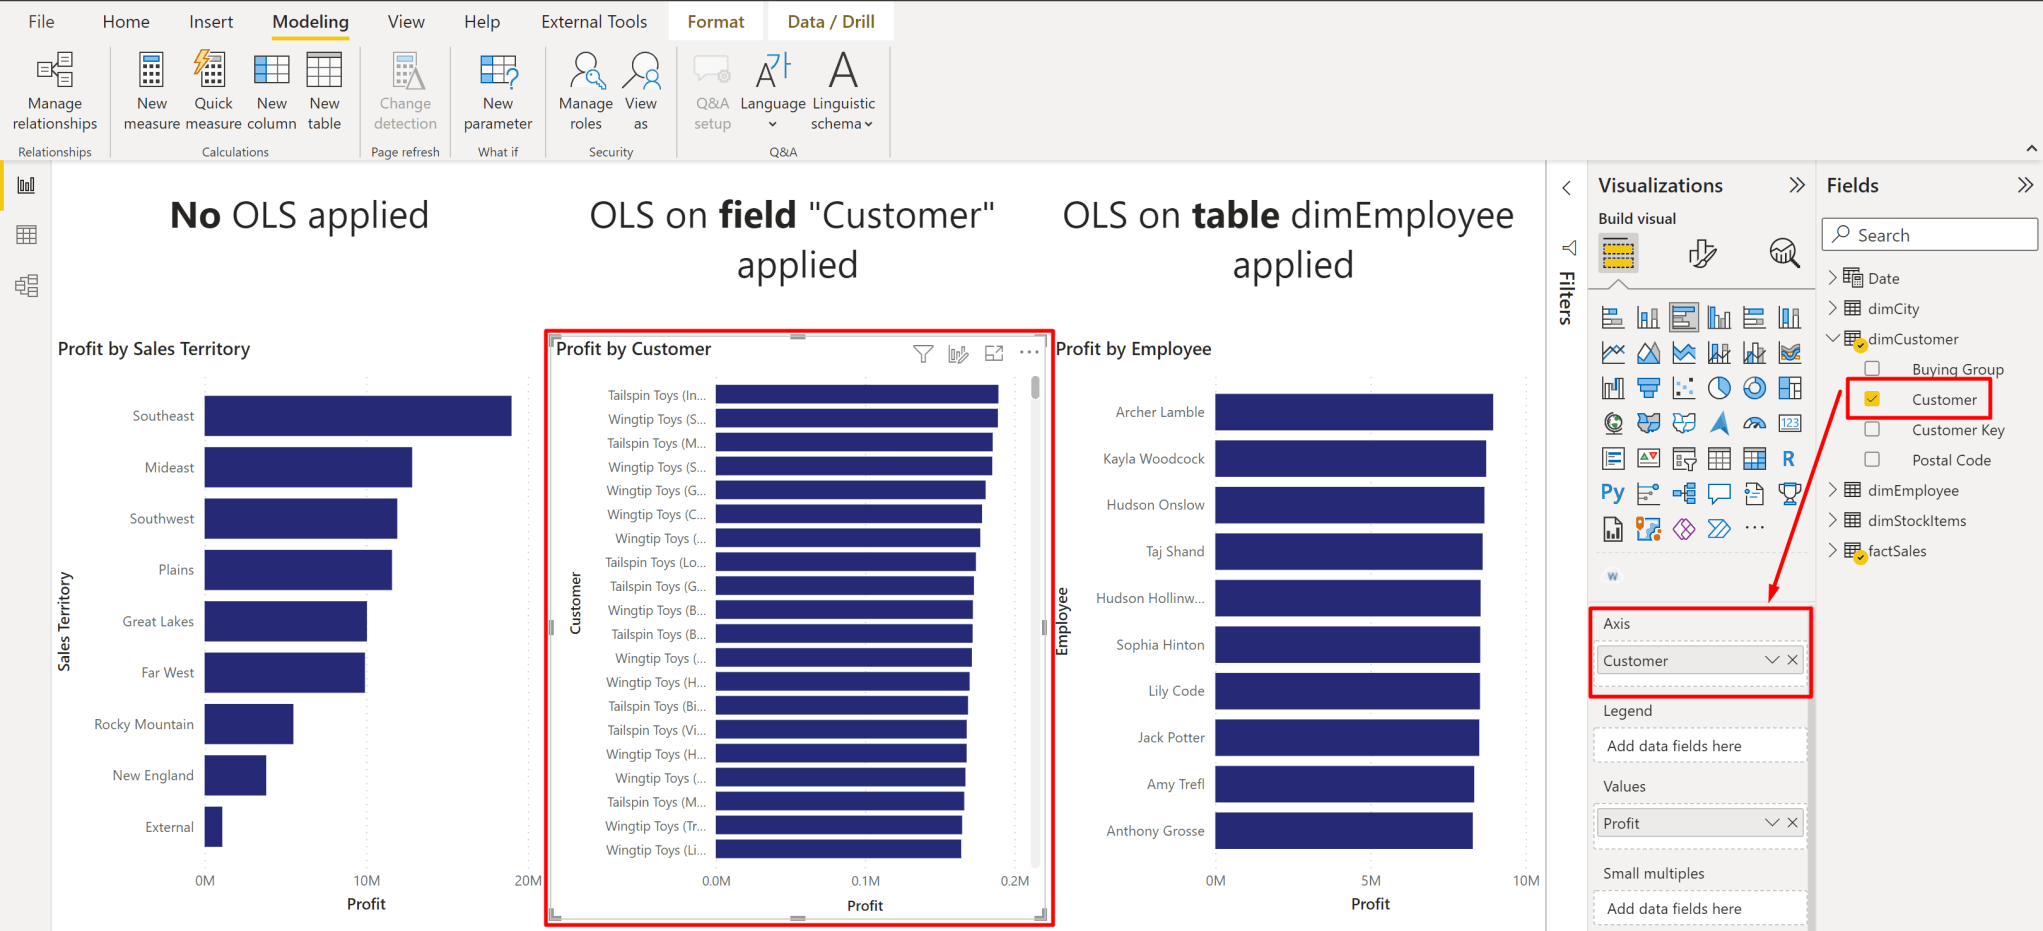Switch to the View ribbon tab

click(405, 21)
